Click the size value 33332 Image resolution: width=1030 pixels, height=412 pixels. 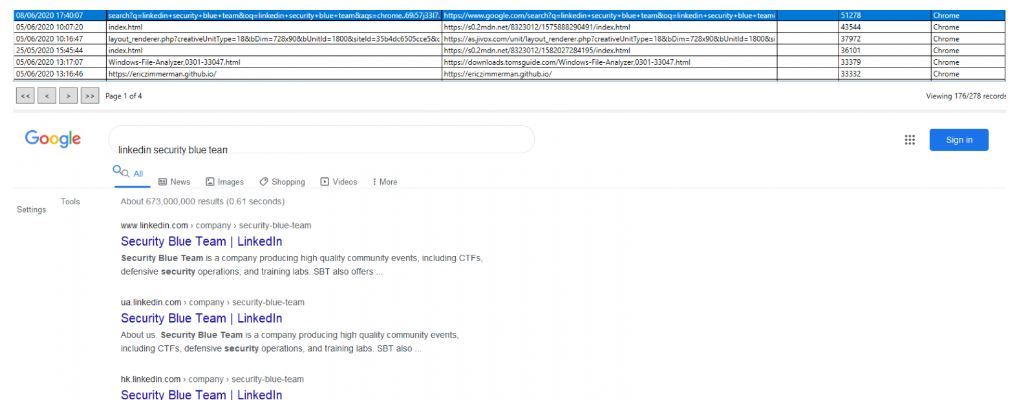click(850, 74)
